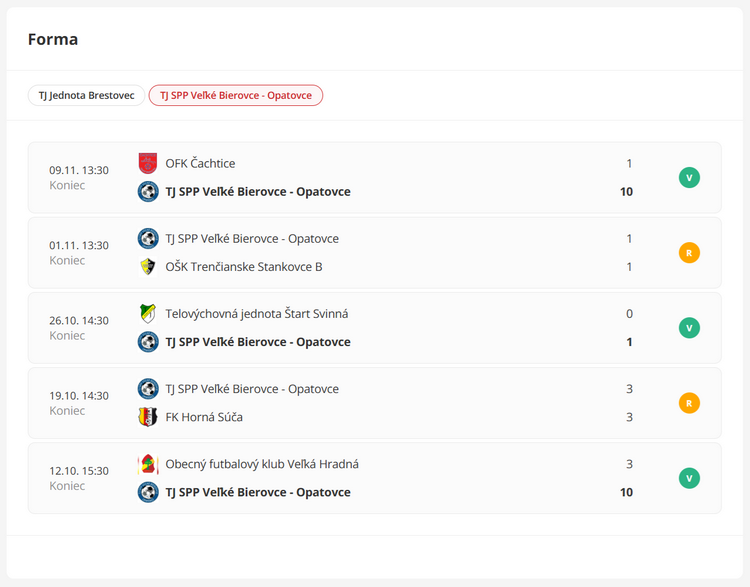This screenshot has width=750, height=587.
Task: Click the Štart Svinná club logo
Action: point(148,314)
